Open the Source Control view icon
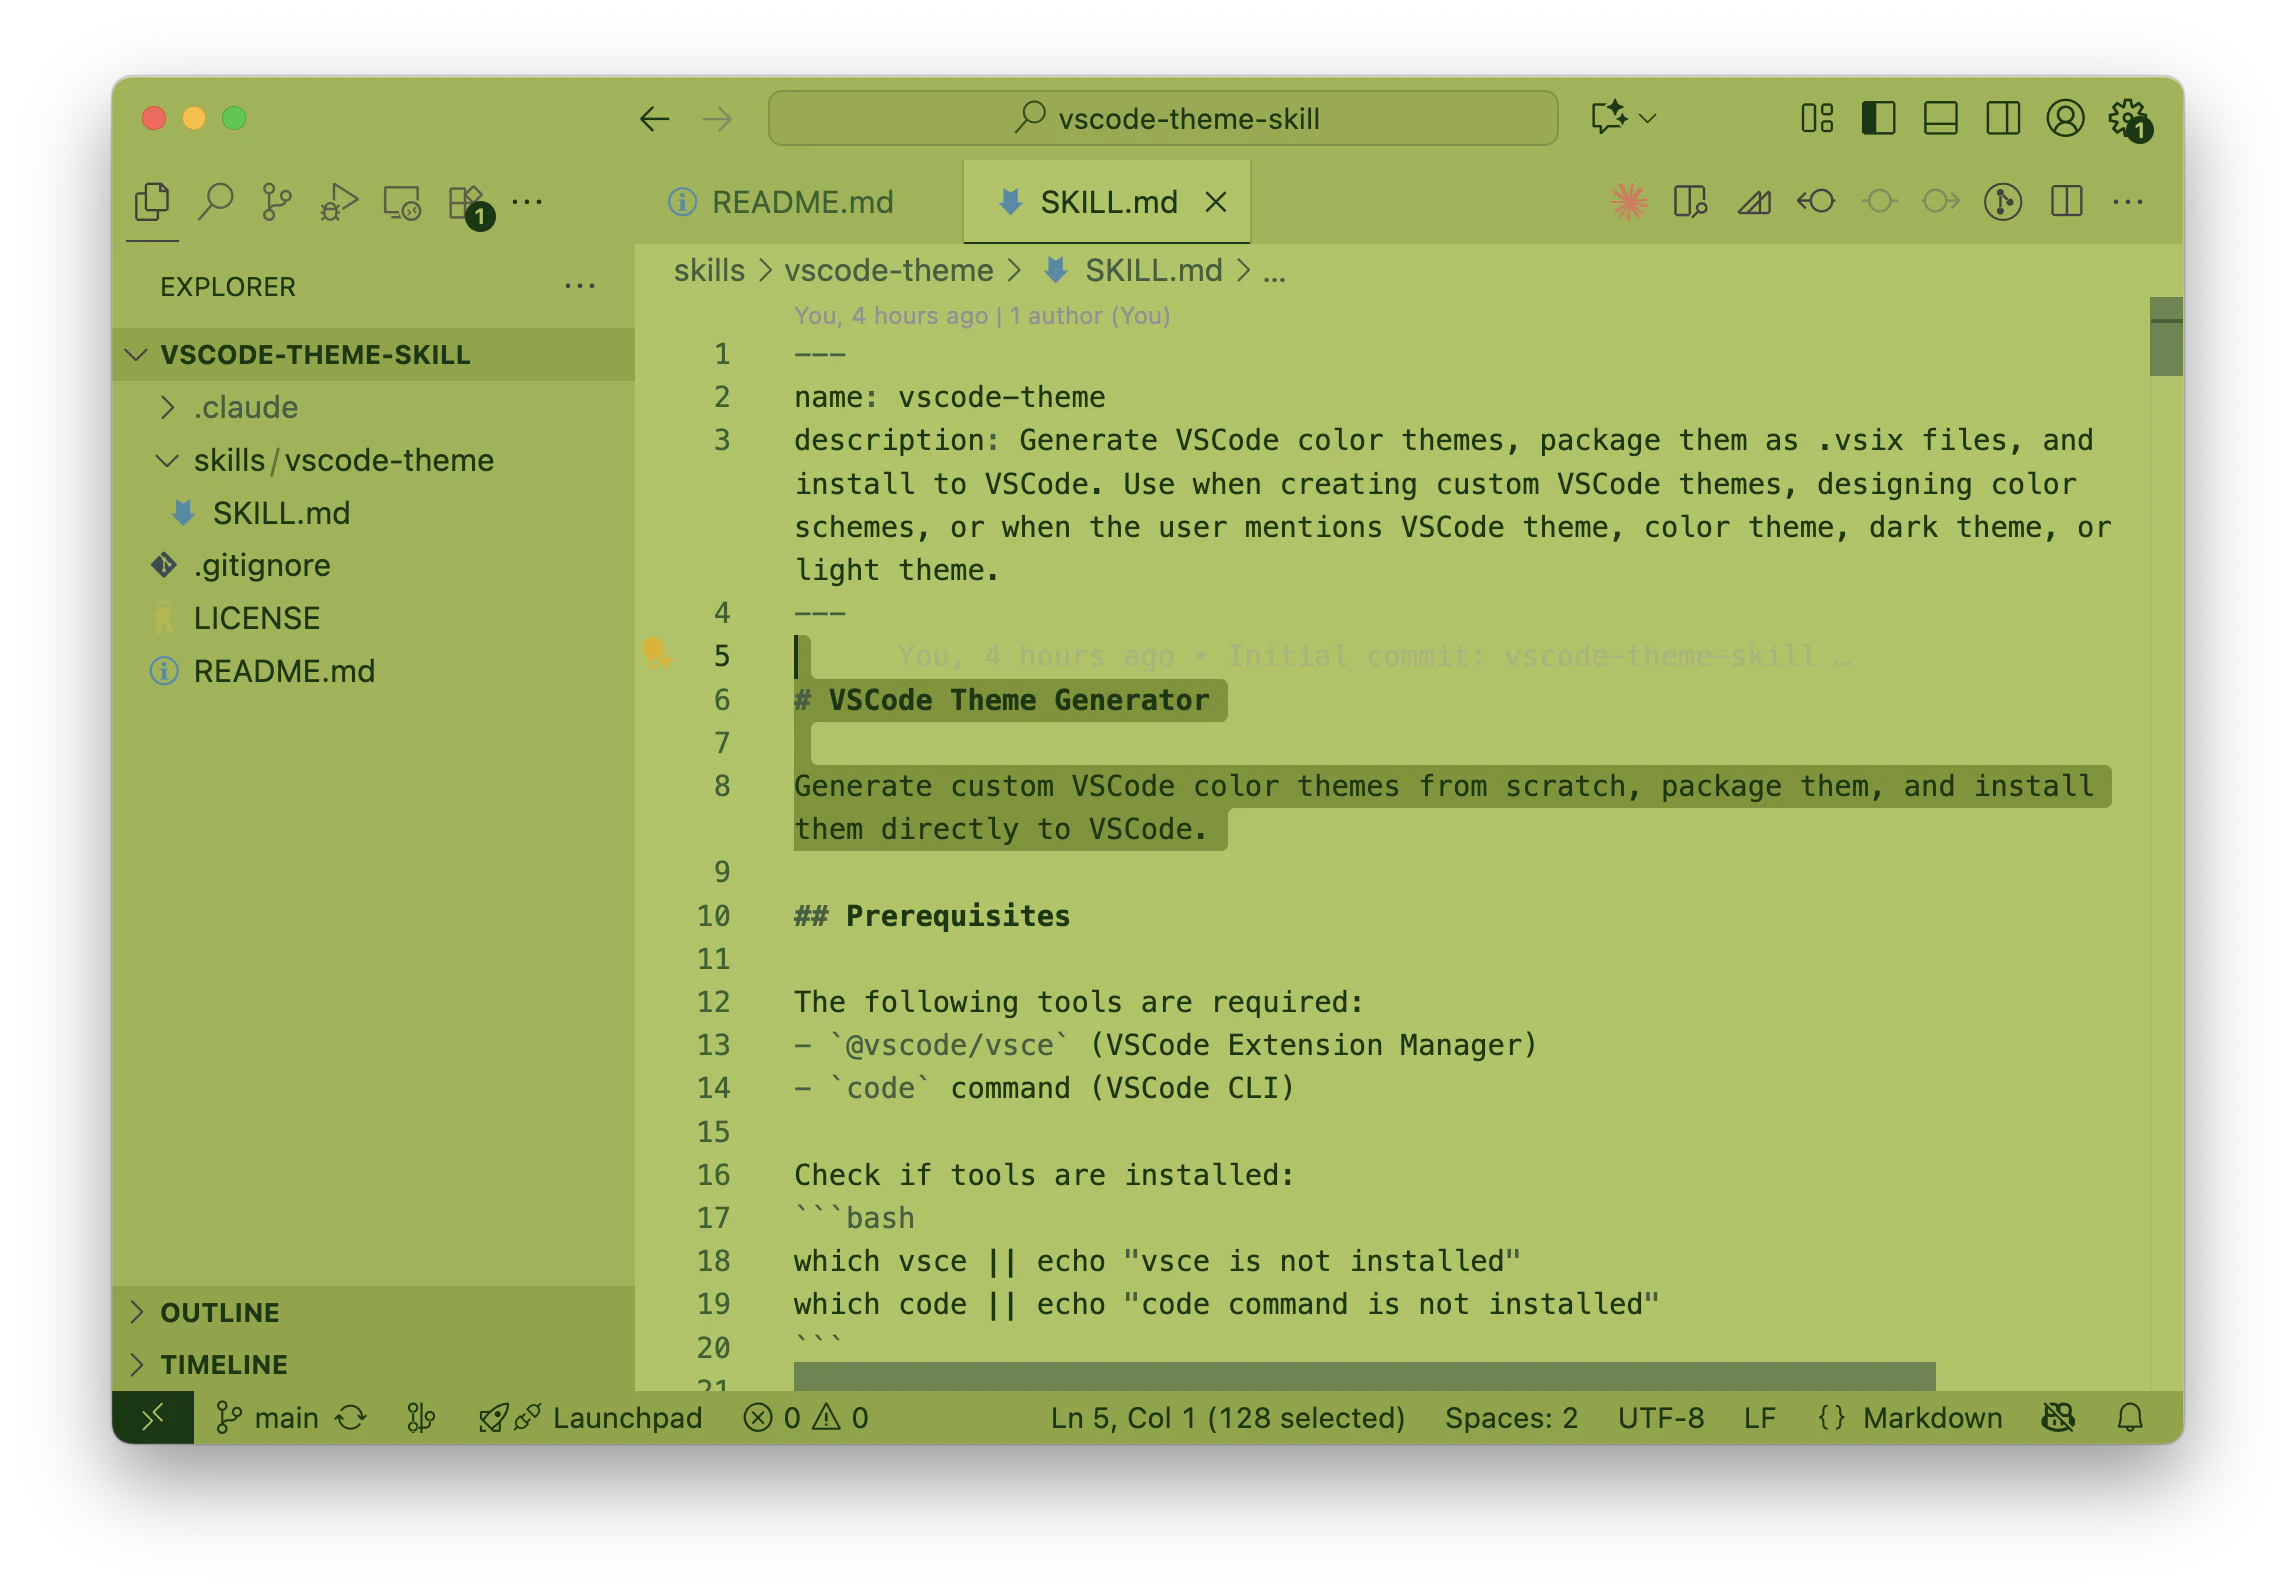The image size is (2296, 1592). 277,203
